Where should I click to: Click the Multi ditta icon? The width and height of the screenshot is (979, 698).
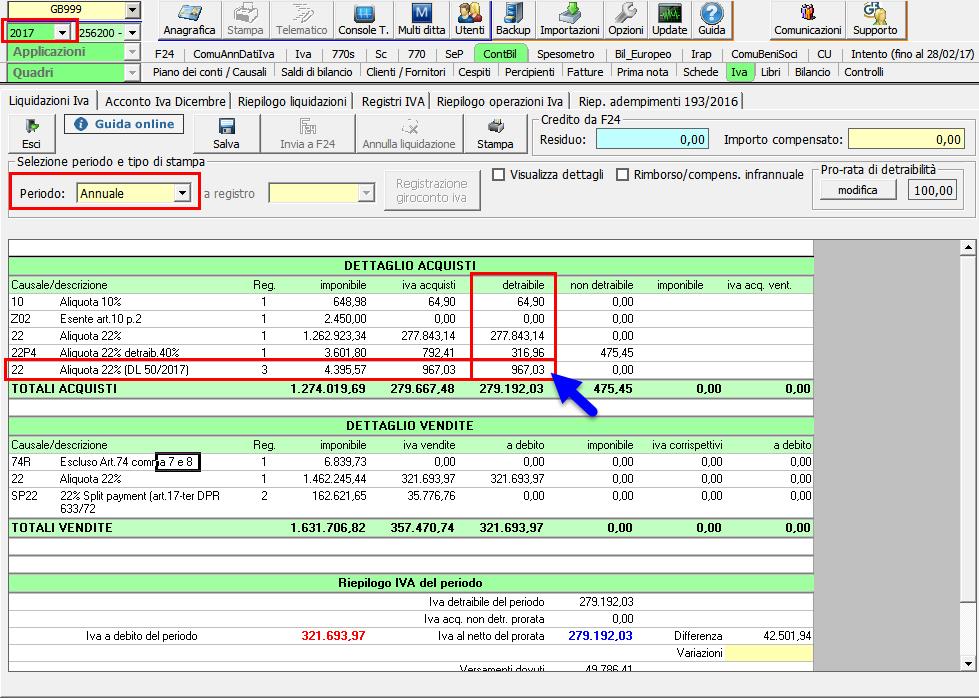pos(421,19)
